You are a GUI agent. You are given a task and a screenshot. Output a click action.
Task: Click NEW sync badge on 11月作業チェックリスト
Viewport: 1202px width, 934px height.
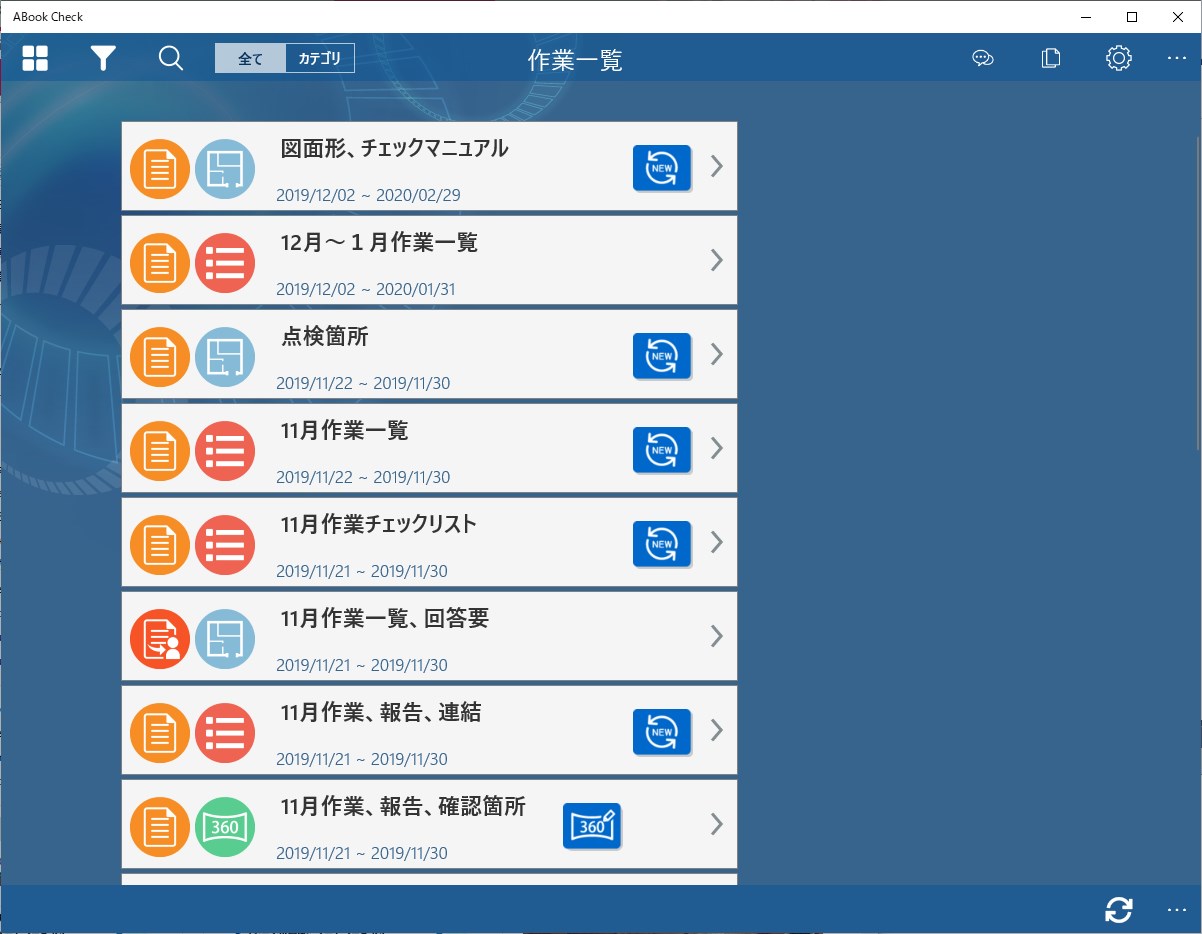click(662, 543)
